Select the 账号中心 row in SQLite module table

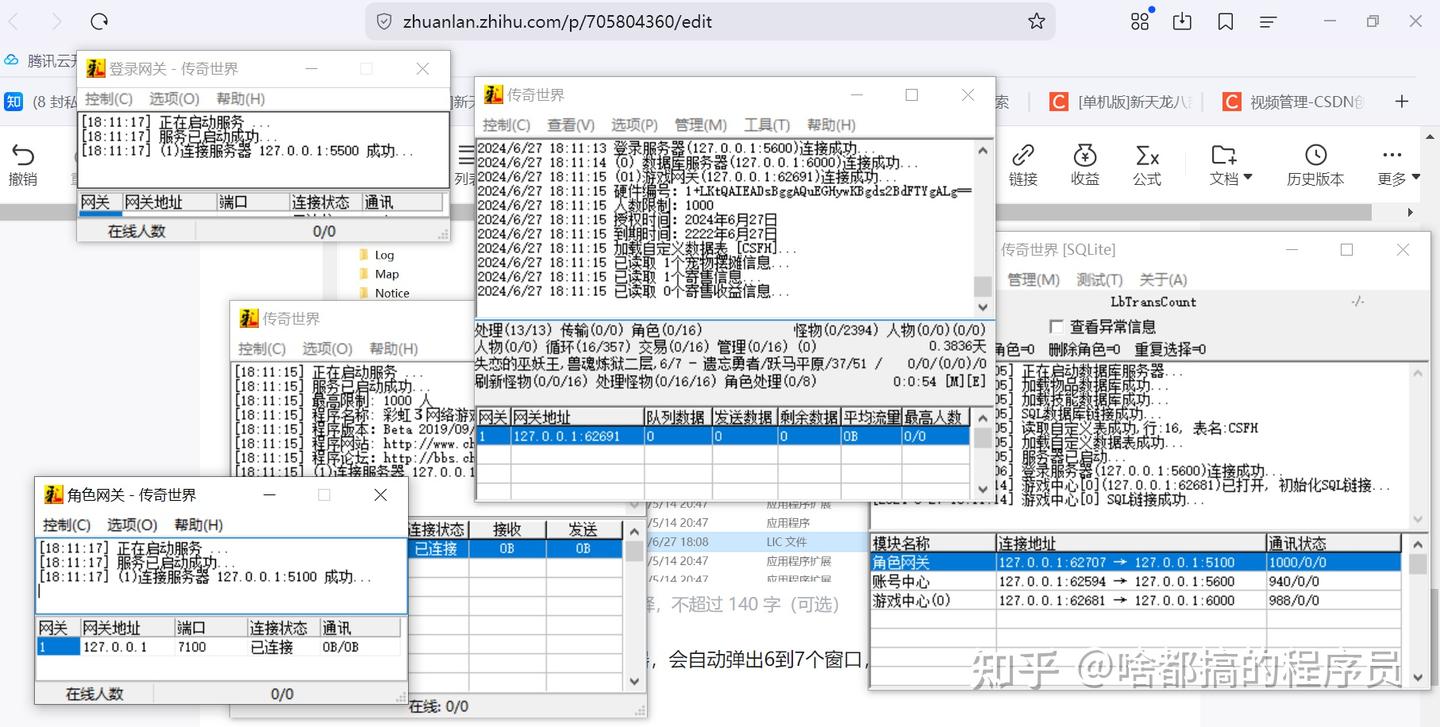coord(1135,581)
